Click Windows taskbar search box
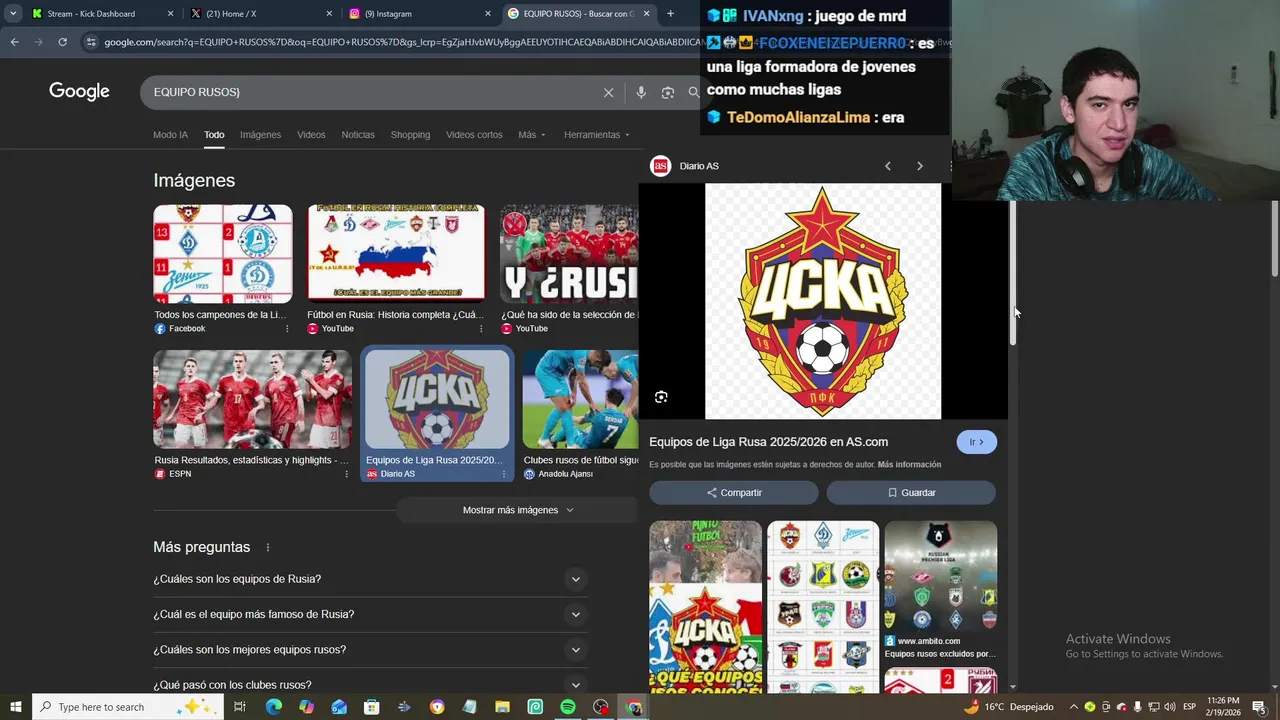 pyautogui.click(x=126, y=707)
